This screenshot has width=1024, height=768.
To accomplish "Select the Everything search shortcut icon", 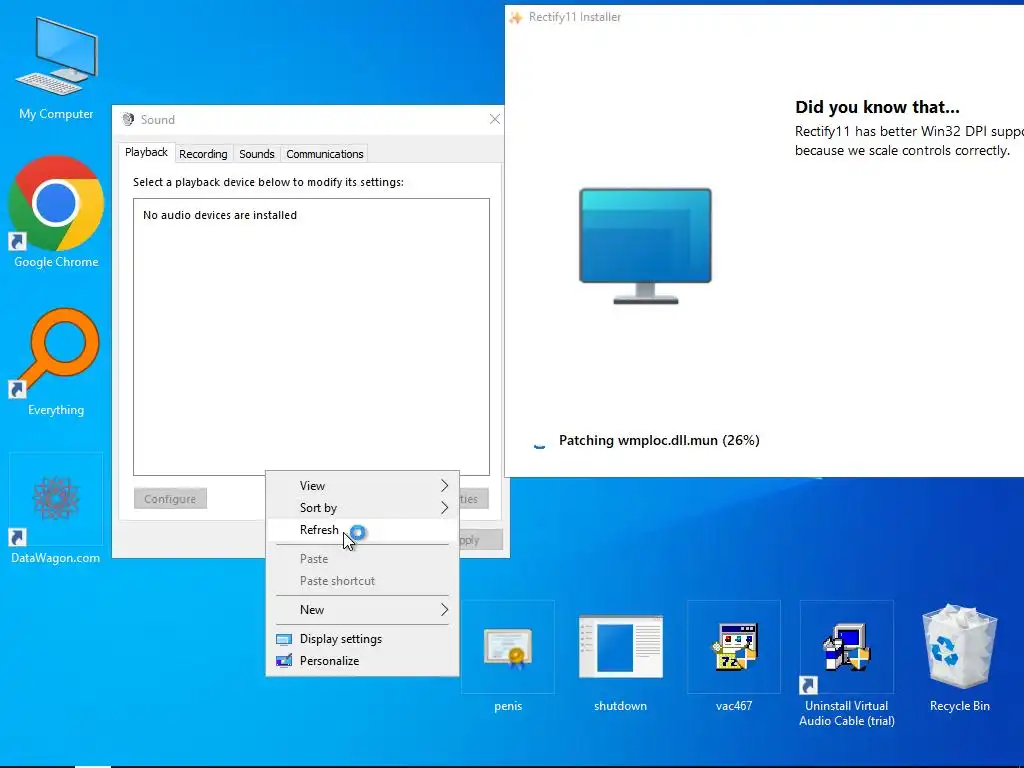I will pyautogui.click(x=56, y=352).
